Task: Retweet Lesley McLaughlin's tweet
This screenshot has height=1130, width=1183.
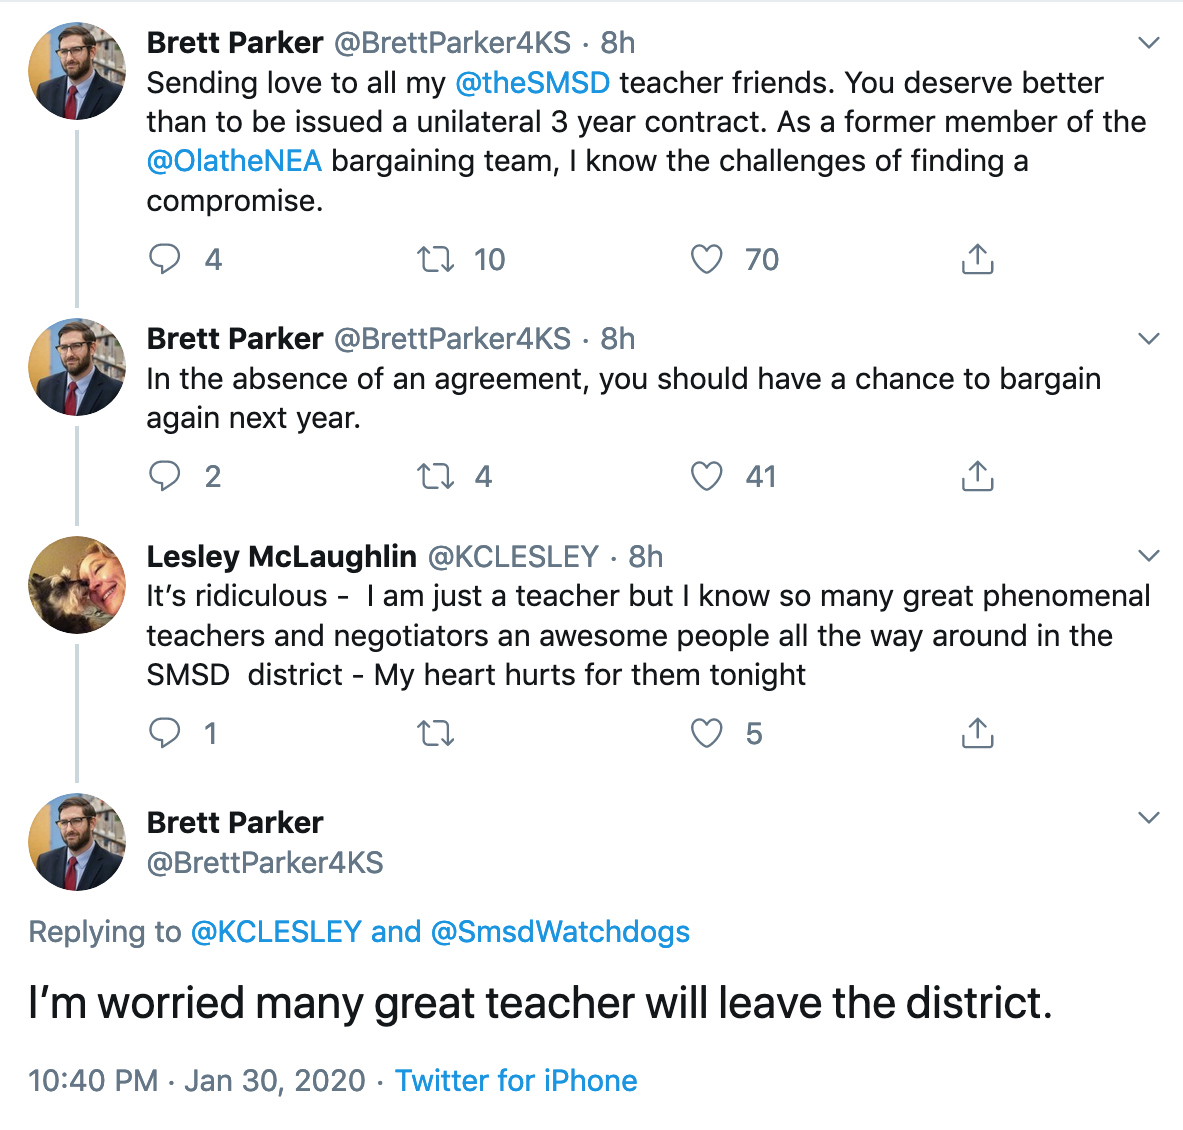Action: (x=435, y=734)
